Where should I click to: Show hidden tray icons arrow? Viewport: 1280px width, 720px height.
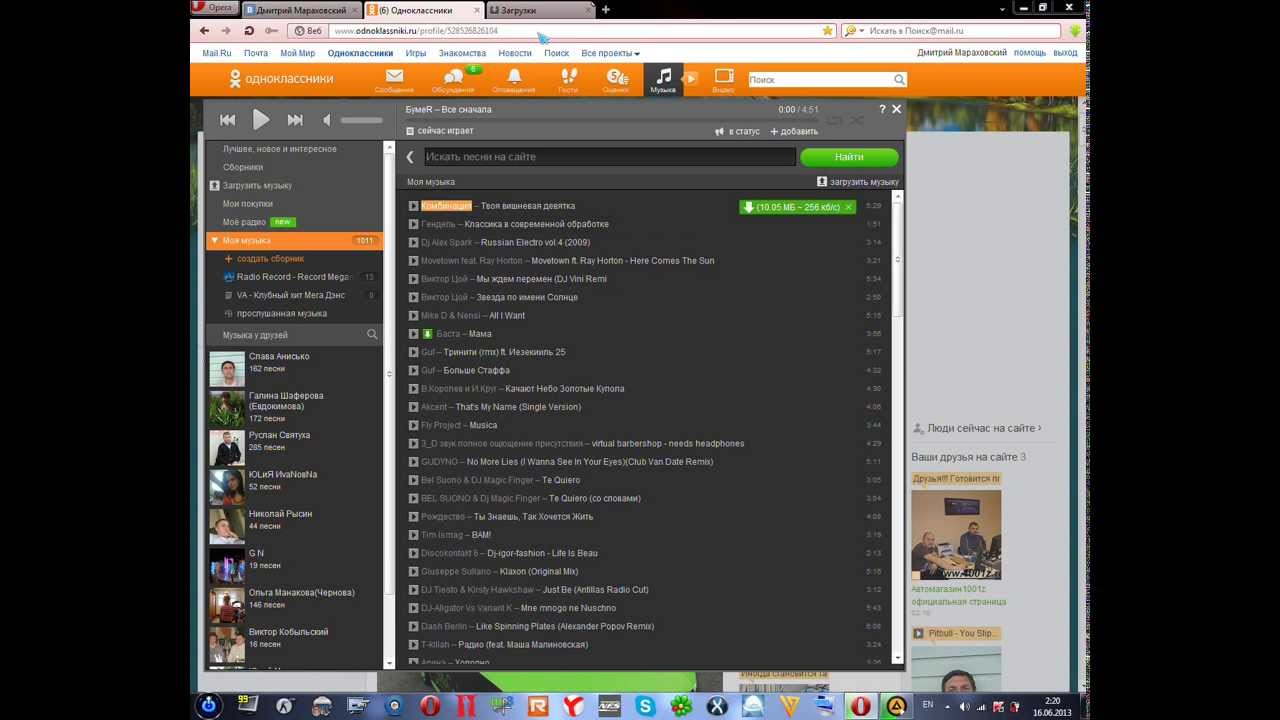coord(947,705)
